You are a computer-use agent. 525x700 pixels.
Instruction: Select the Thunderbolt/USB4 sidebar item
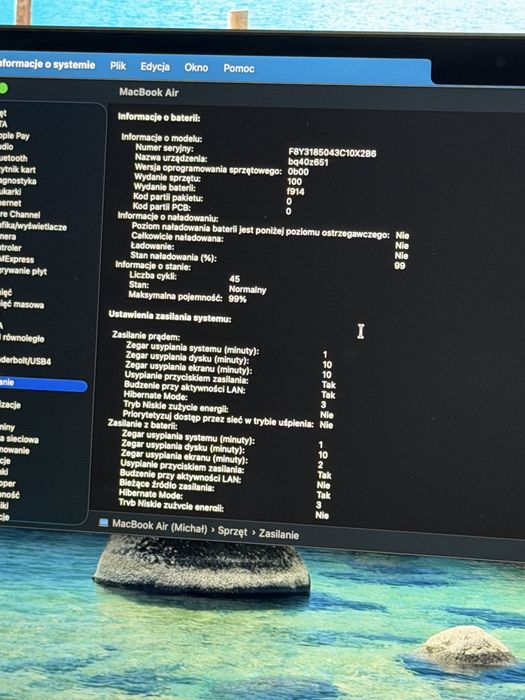[25, 361]
